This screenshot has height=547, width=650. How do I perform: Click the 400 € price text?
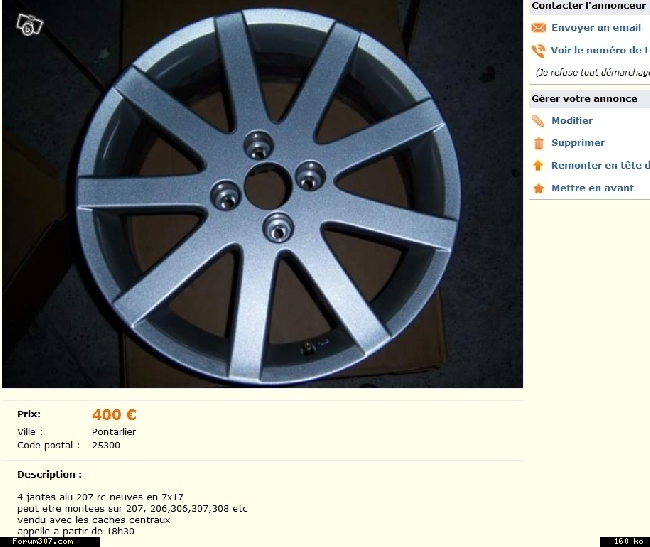(x=114, y=414)
